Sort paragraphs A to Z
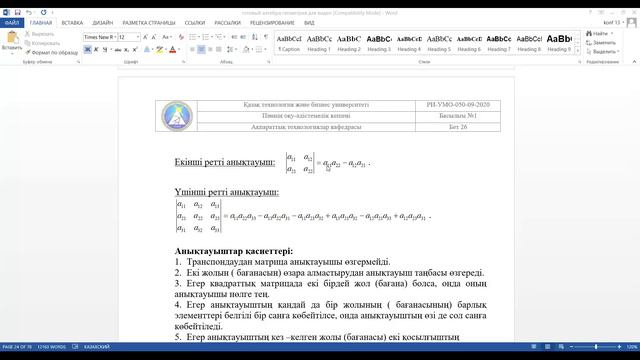Screen dimensions: 640x360 click(x=255, y=37)
